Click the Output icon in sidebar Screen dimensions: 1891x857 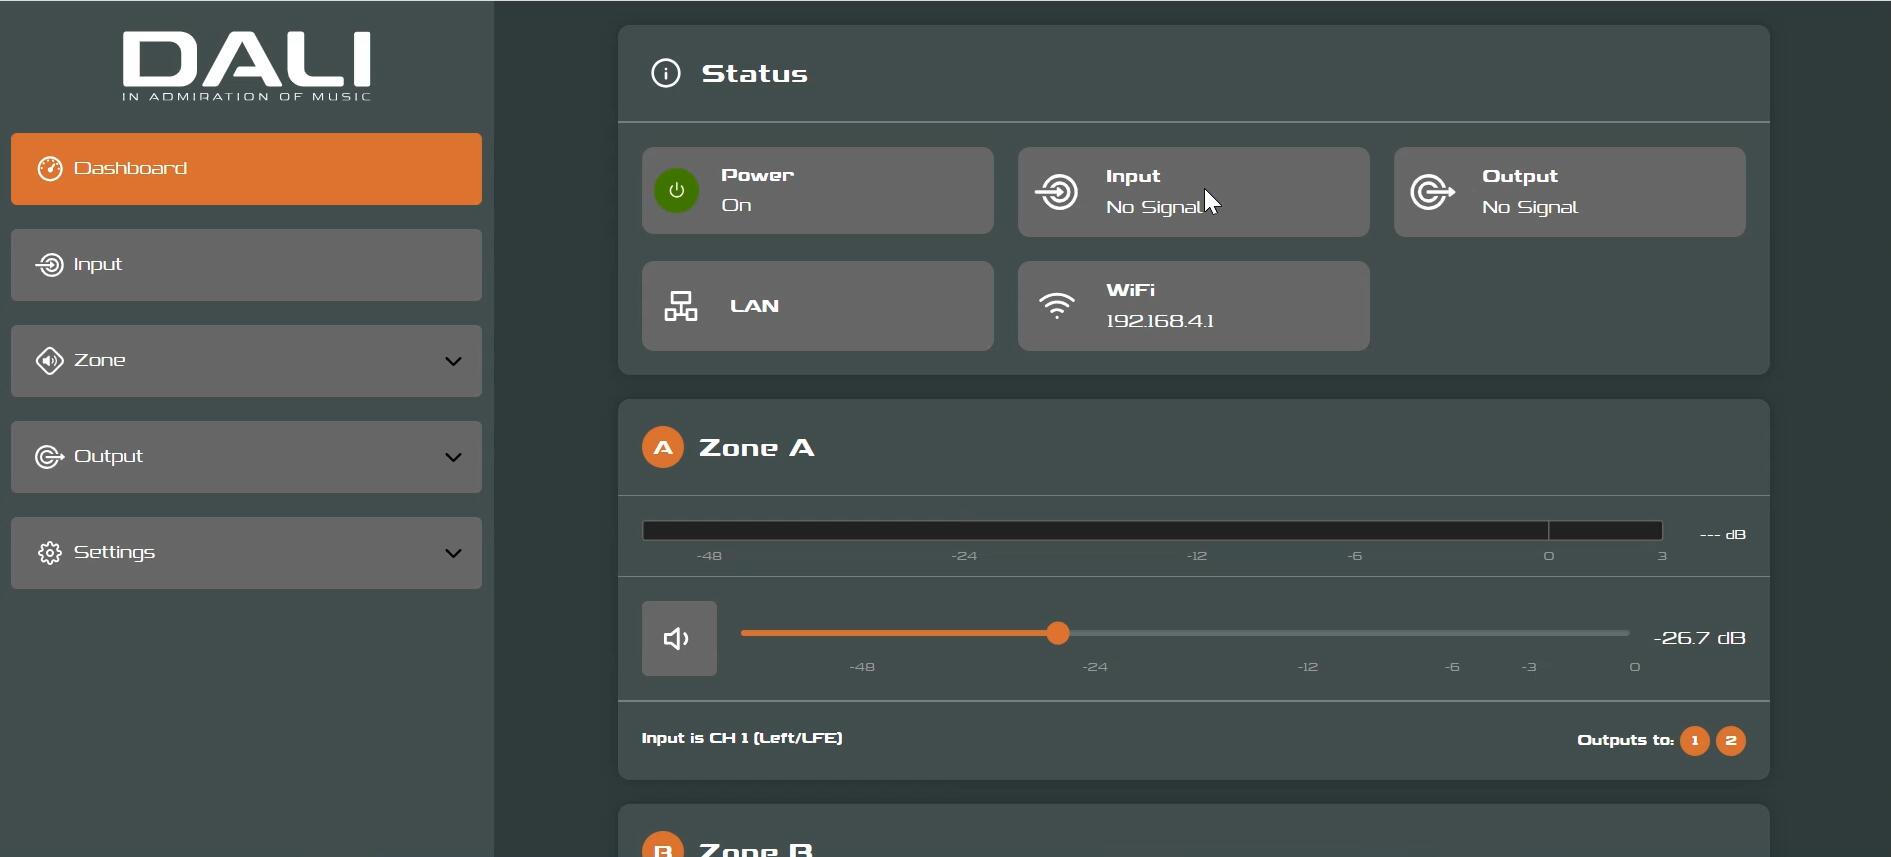(49, 457)
